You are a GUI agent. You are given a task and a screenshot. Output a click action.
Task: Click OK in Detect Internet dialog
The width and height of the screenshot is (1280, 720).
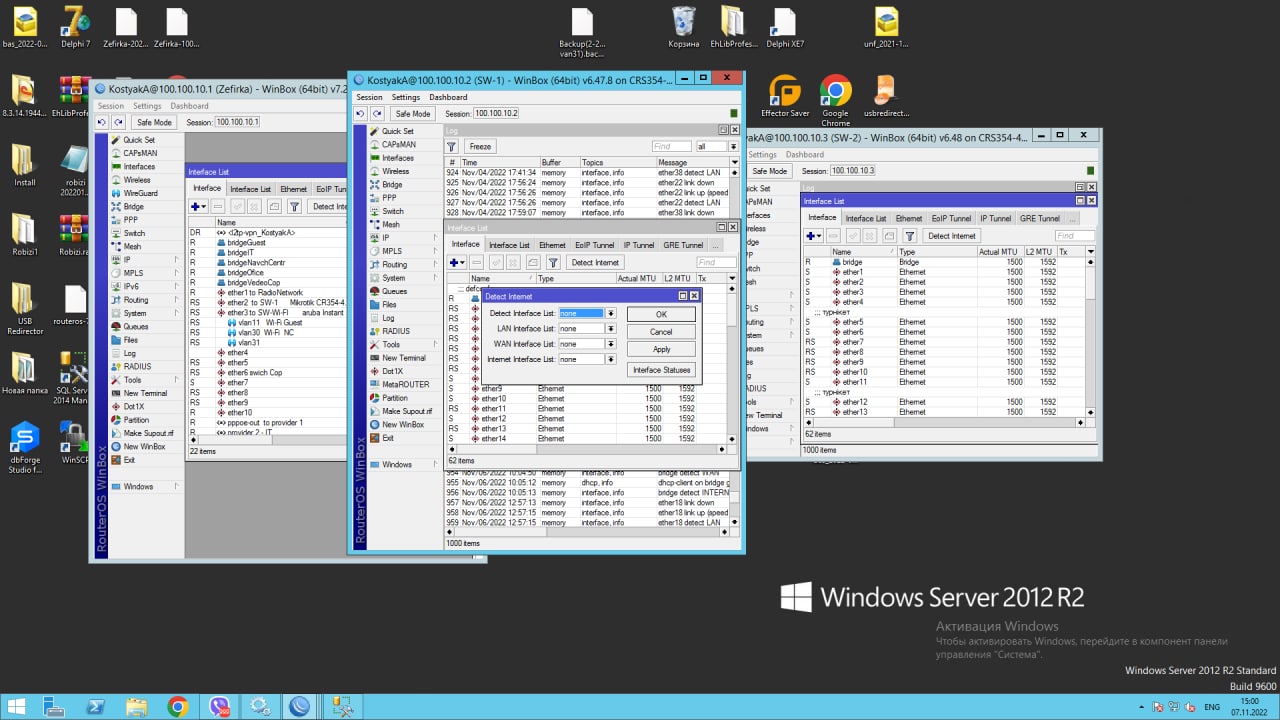(x=661, y=314)
